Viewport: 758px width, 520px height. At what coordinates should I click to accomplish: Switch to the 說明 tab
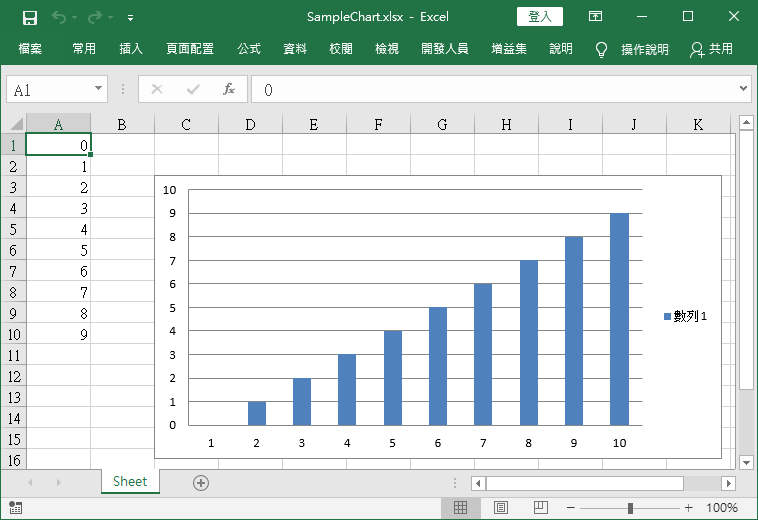pyautogui.click(x=561, y=49)
